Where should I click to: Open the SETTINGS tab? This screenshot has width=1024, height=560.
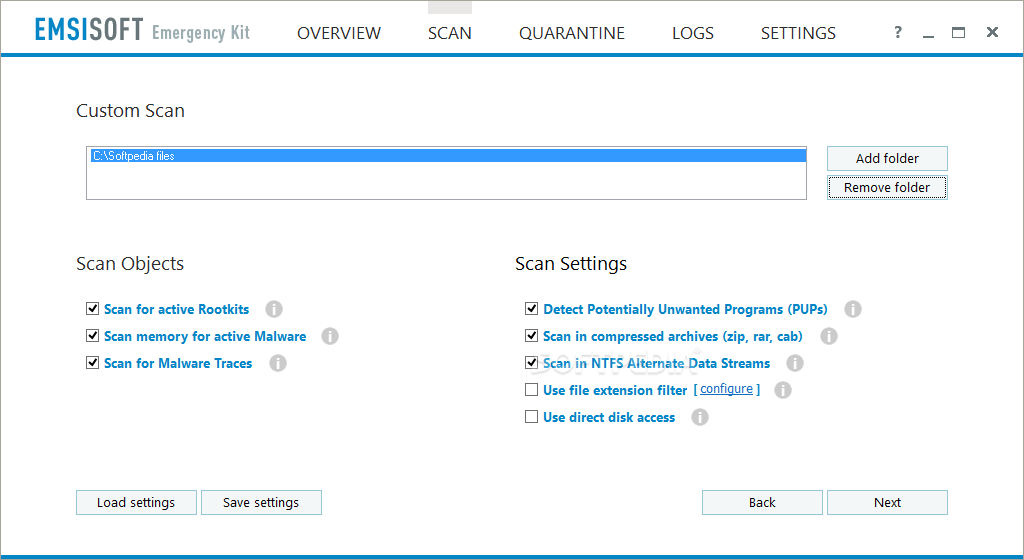pos(798,33)
